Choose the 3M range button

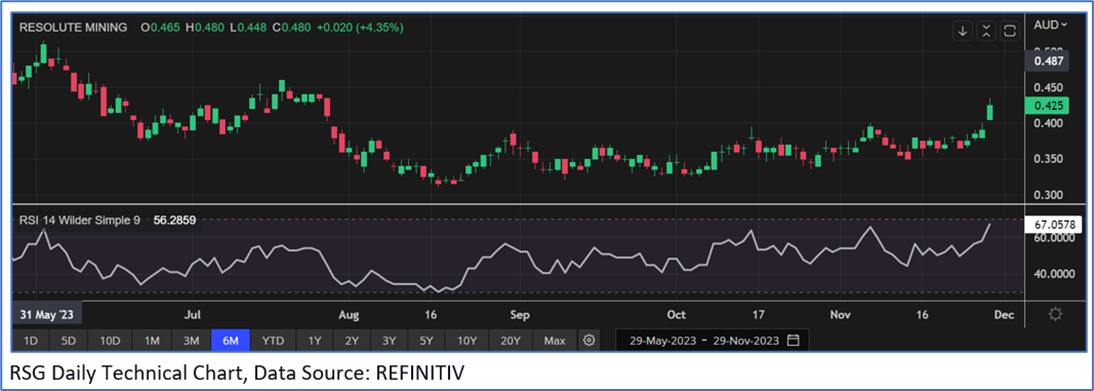[191, 341]
